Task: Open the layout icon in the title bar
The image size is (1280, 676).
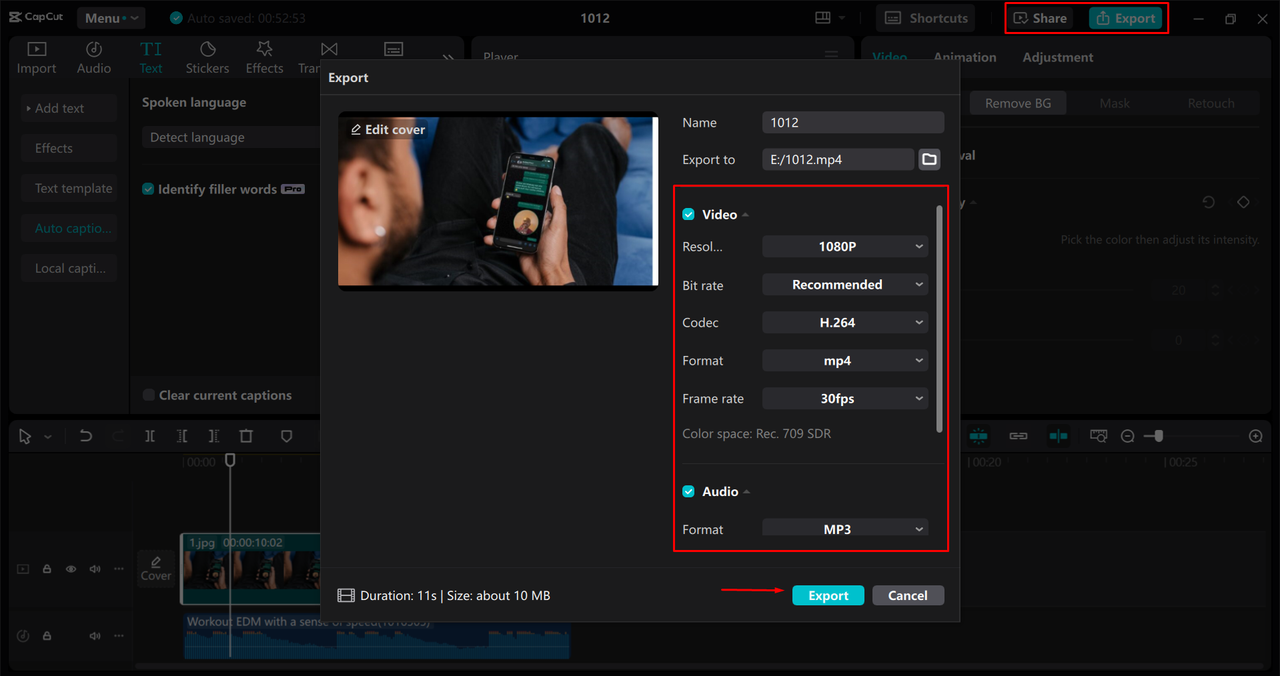Action: click(x=823, y=18)
